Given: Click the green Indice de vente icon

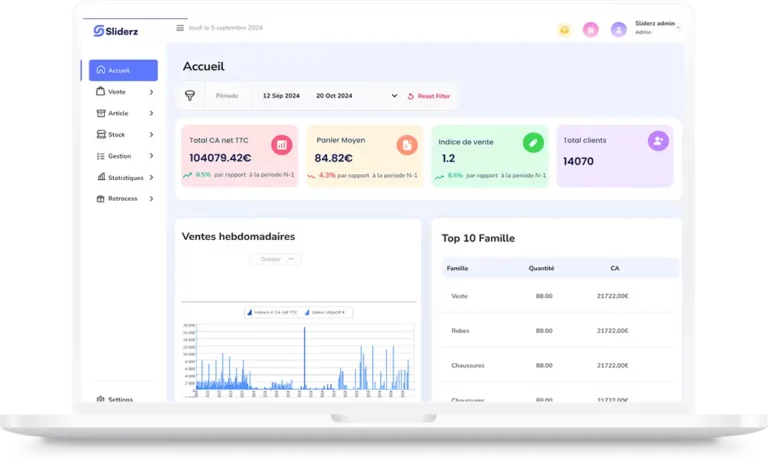Looking at the screenshot, I should (533, 143).
